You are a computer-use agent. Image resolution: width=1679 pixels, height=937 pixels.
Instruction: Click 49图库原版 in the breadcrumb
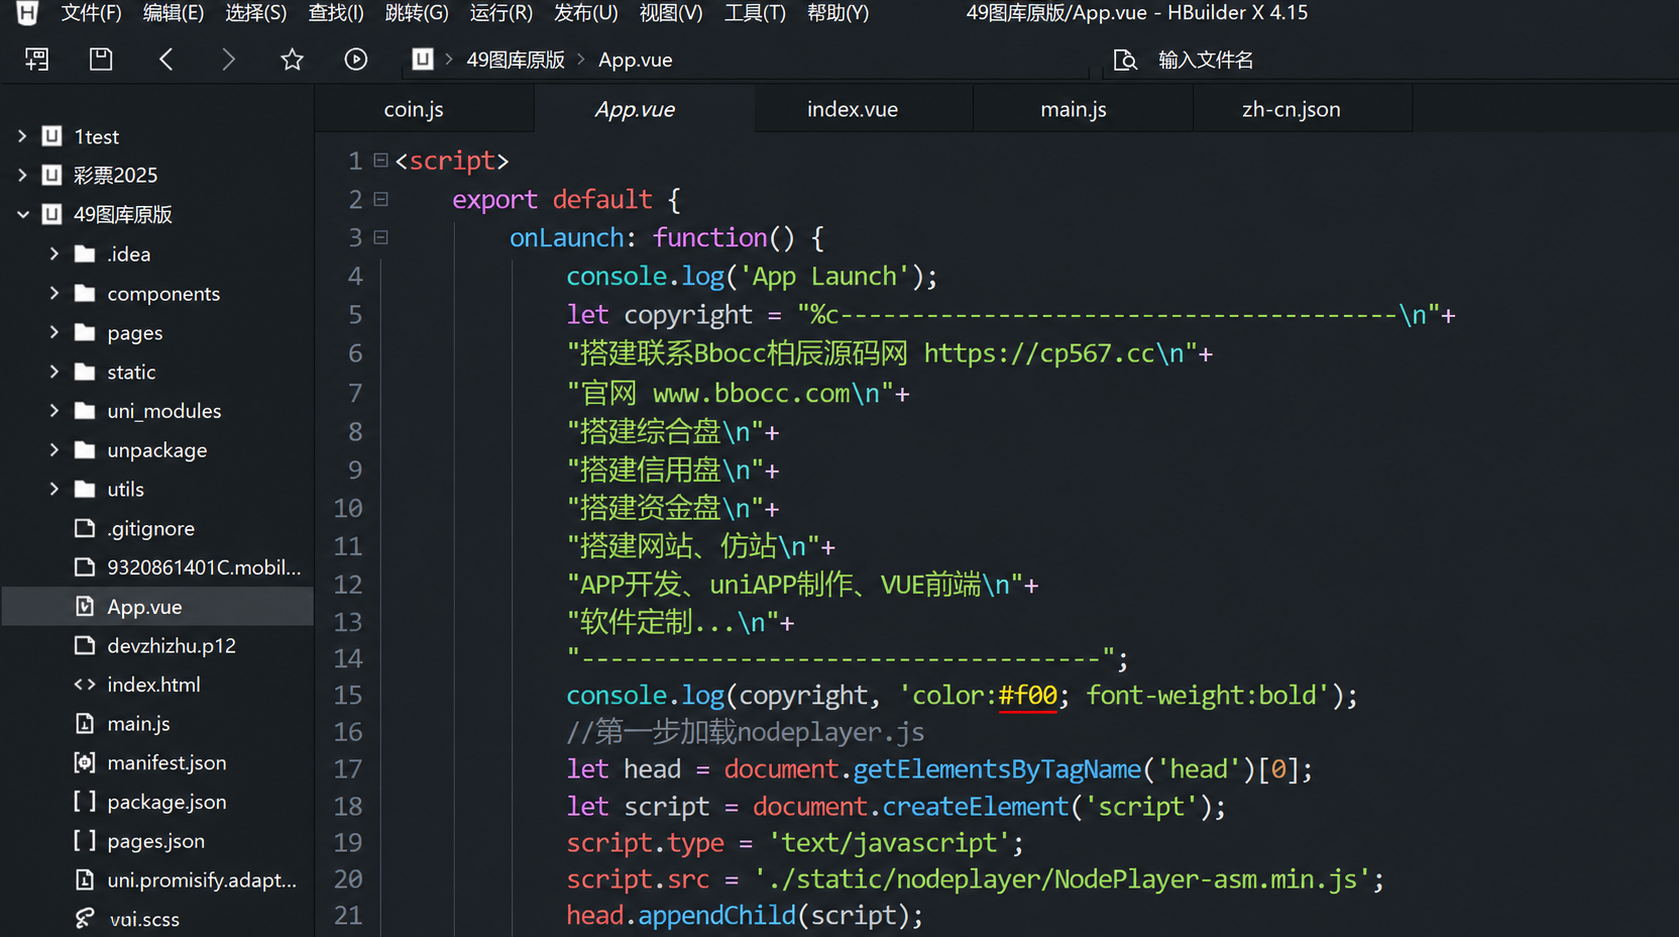click(x=515, y=60)
